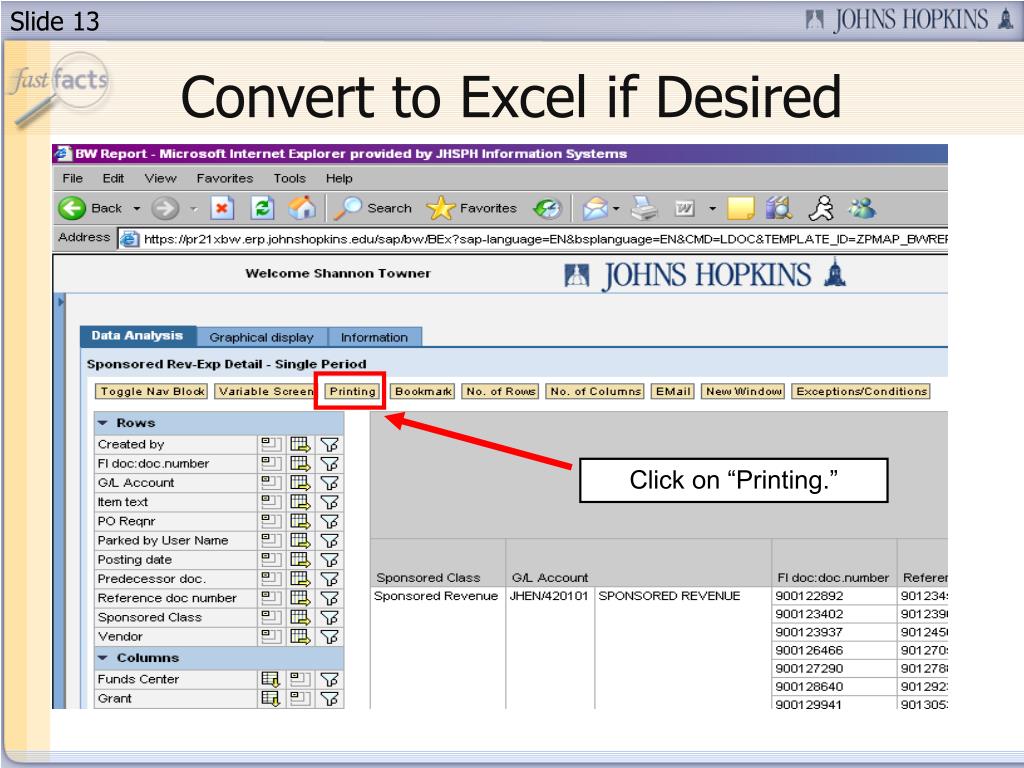The height and width of the screenshot is (768, 1024).
Task: Click FI doc number 900122892 cell
Action: tap(834, 596)
